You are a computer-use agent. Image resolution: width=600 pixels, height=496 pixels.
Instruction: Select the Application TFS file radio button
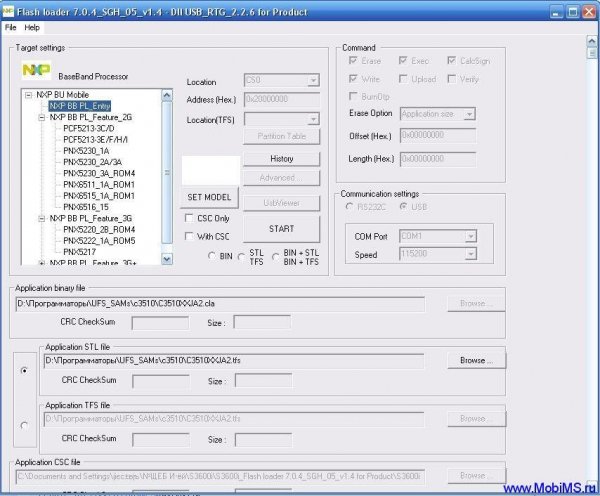tap(24, 426)
